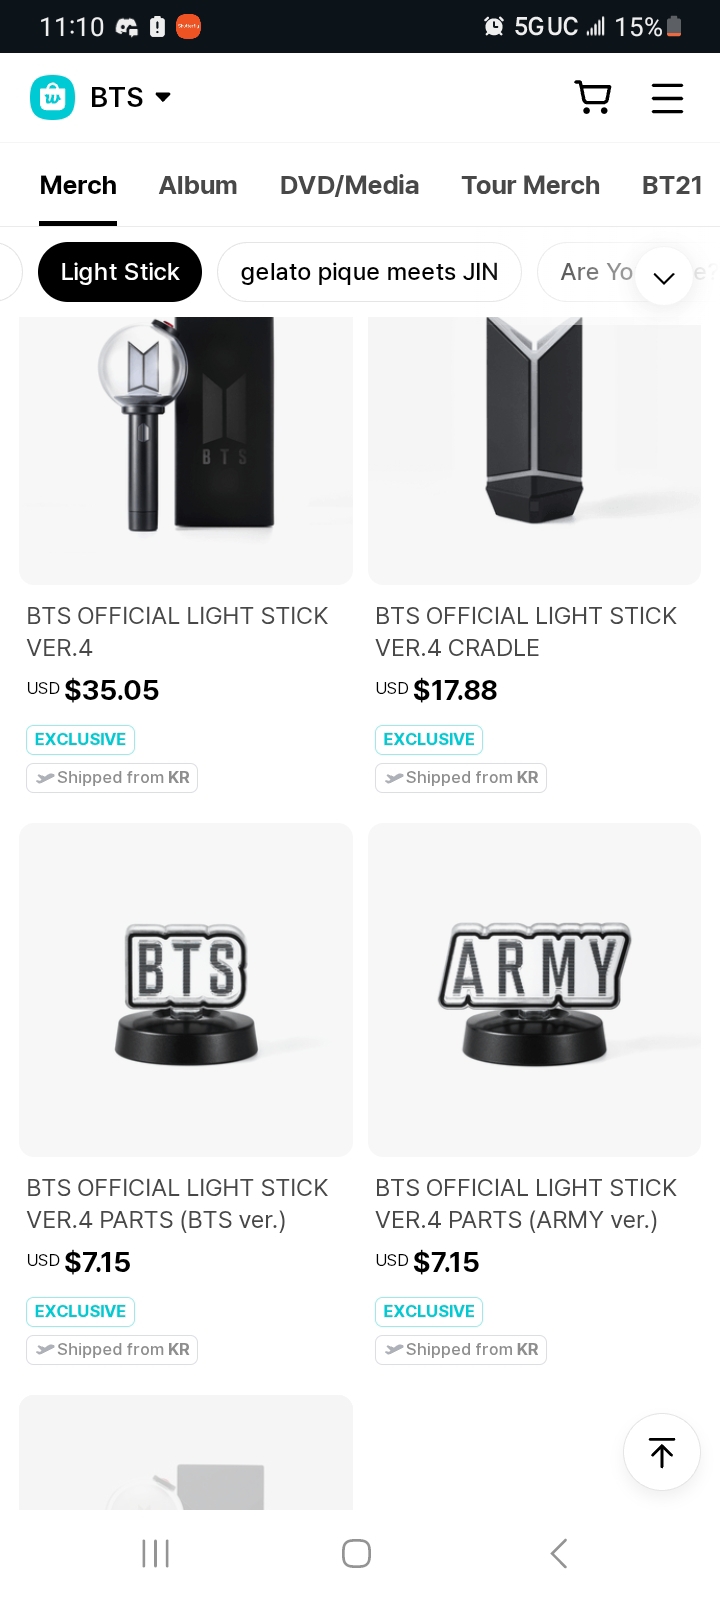Screen dimensions: 720x1600
Task: Open the BTS artist dropdown
Action: [x=130, y=97]
